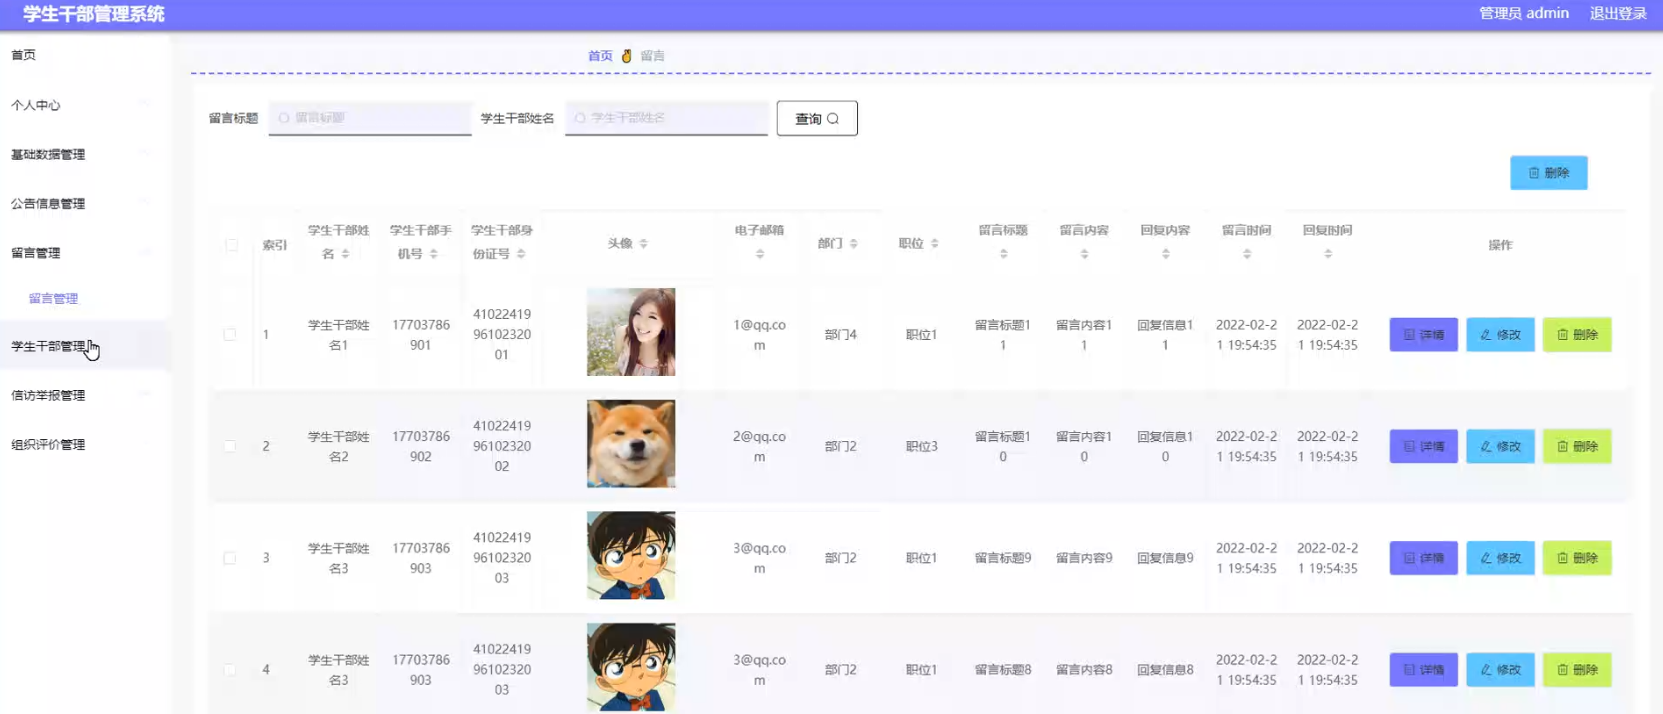
Task: Check the checkbox for row 1
Action: (230, 334)
